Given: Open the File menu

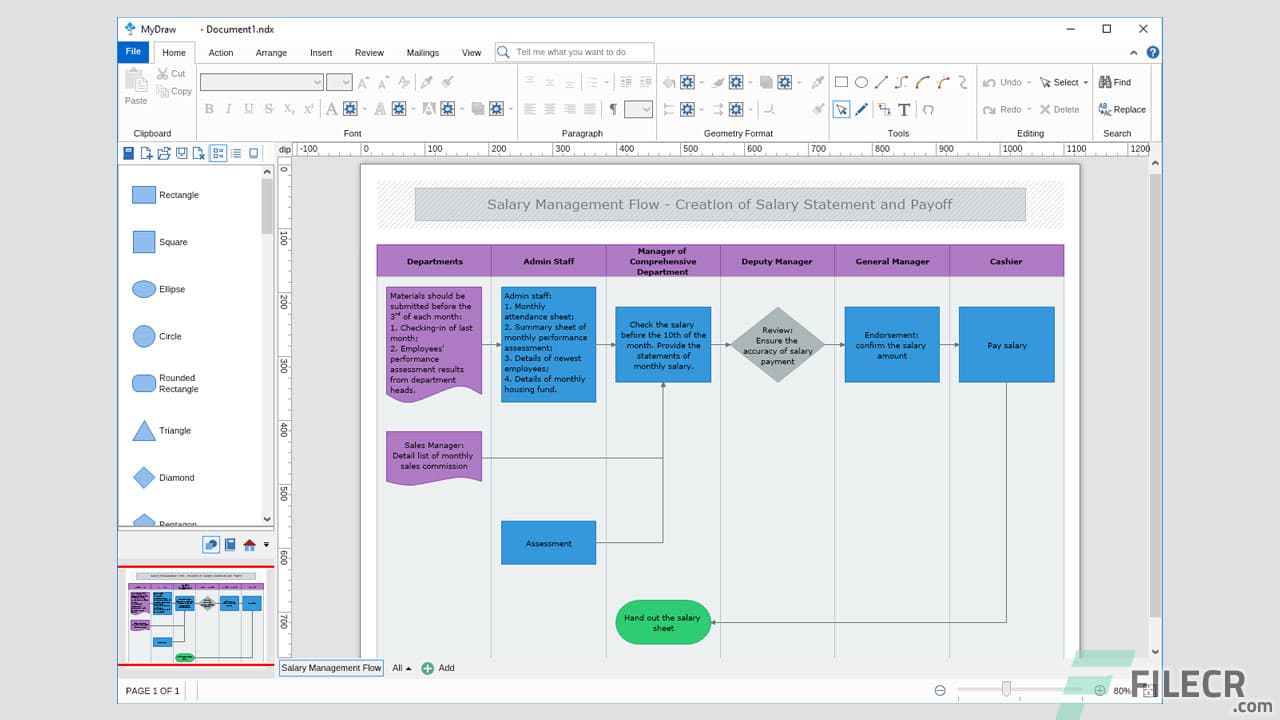Looking at the screenshot, I should point(133,52).
